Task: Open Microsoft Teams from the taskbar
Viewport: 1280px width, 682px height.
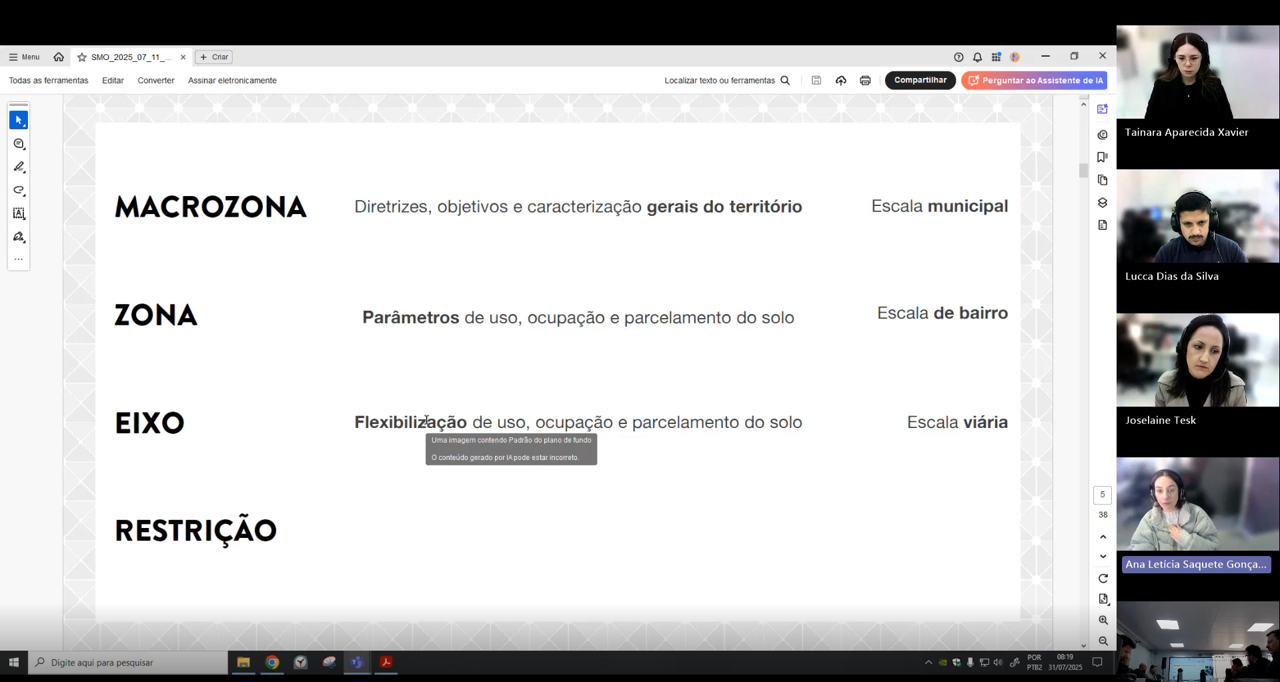Action: point(357,662)
